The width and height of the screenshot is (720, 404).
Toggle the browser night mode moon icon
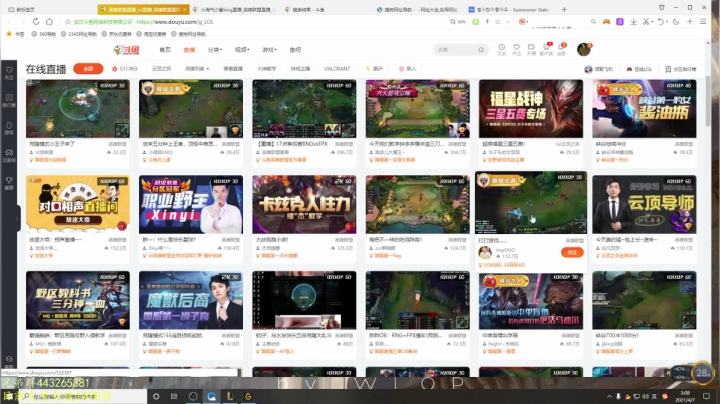pos(676,22)
